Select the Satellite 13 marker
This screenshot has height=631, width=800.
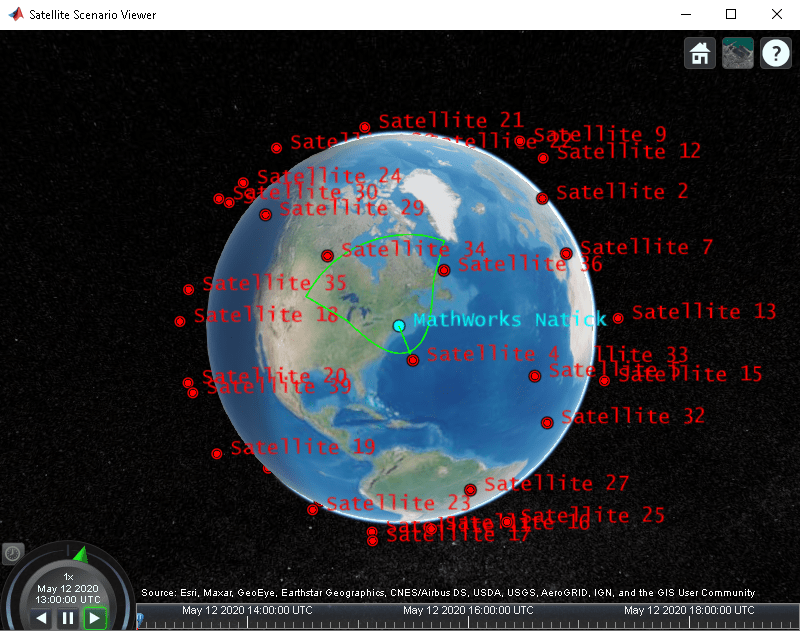pyautogui.click(x=618, y=319)
